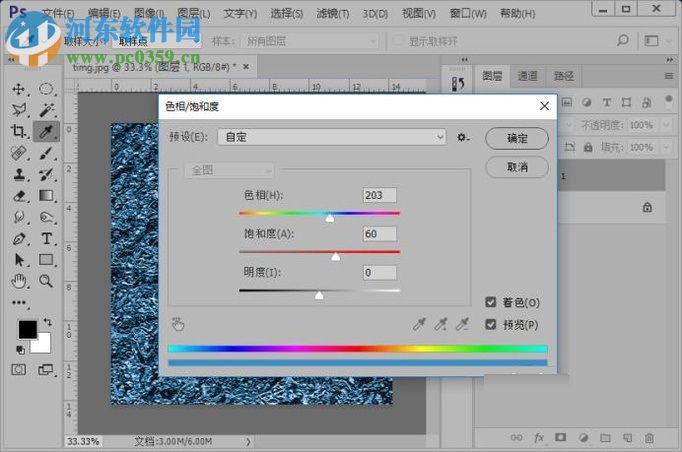Select the Path Selection tool
This screenshot has width=682, height=452.
(x=18, y=260)
